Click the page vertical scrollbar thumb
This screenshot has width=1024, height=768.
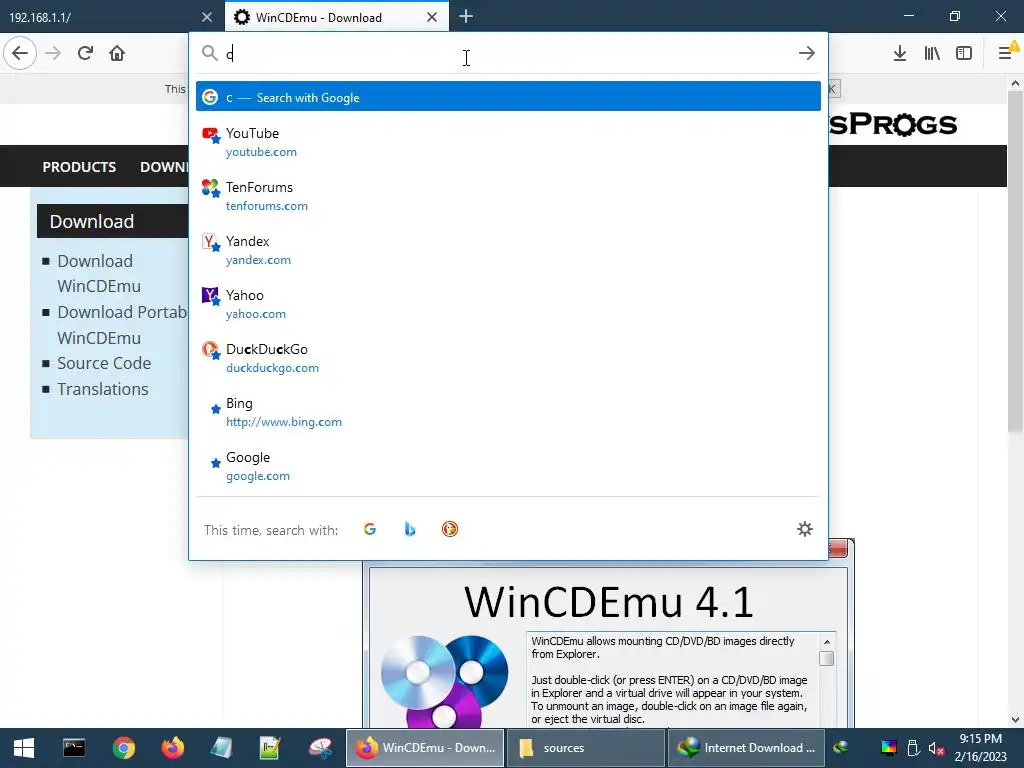[x=1015, y=261]
